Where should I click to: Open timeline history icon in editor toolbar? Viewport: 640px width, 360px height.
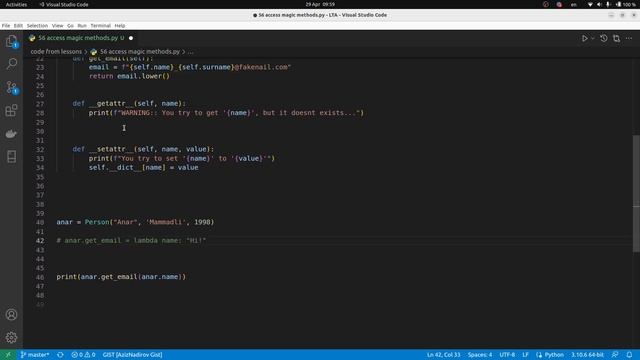[604, 38]
